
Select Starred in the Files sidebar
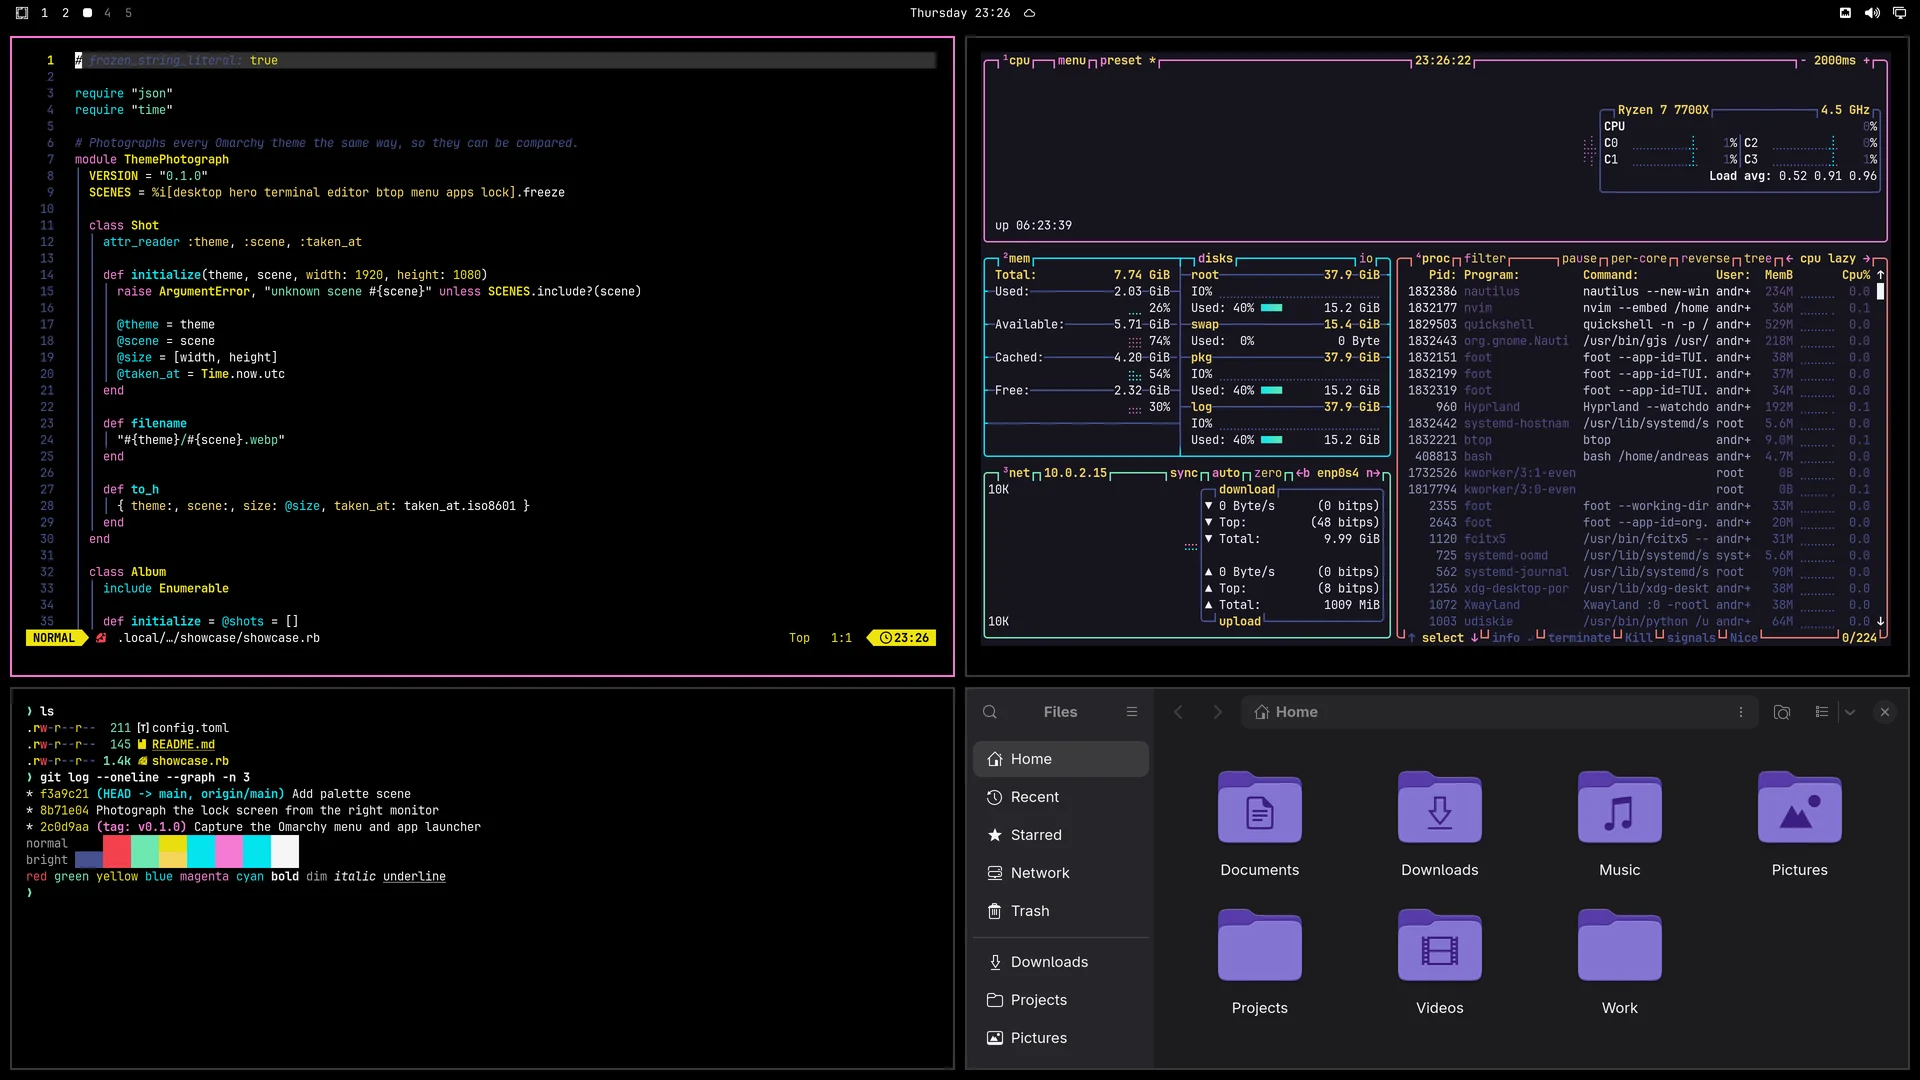pyautogui.click(x=1061, y=835)
